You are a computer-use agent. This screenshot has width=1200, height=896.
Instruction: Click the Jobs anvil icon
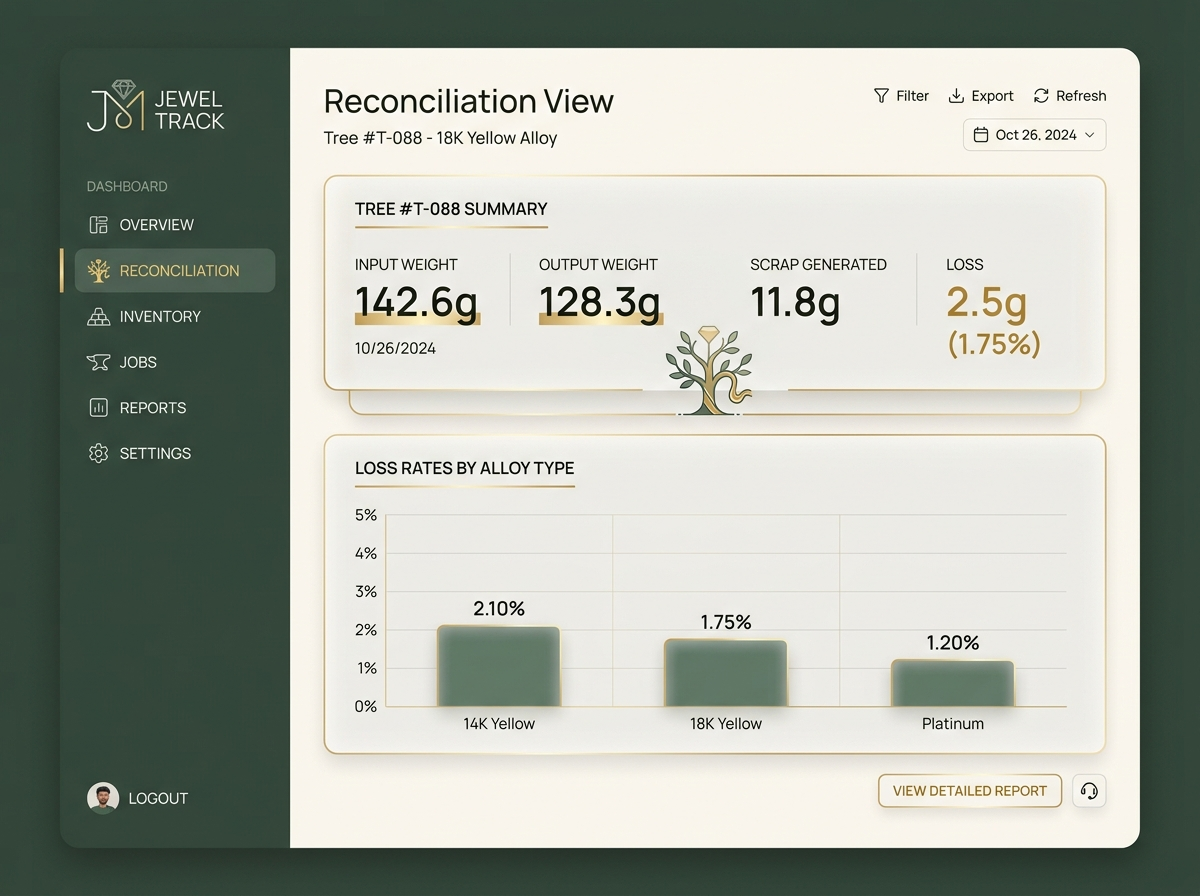[x=98, y=362]
